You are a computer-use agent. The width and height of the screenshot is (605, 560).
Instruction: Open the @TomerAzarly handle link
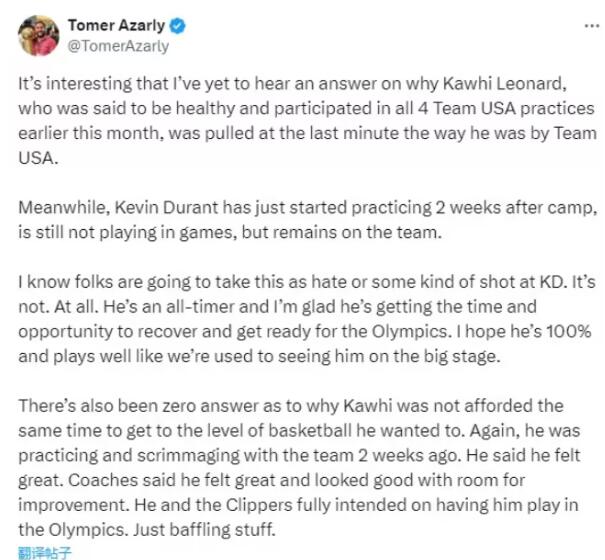point(118,45)
